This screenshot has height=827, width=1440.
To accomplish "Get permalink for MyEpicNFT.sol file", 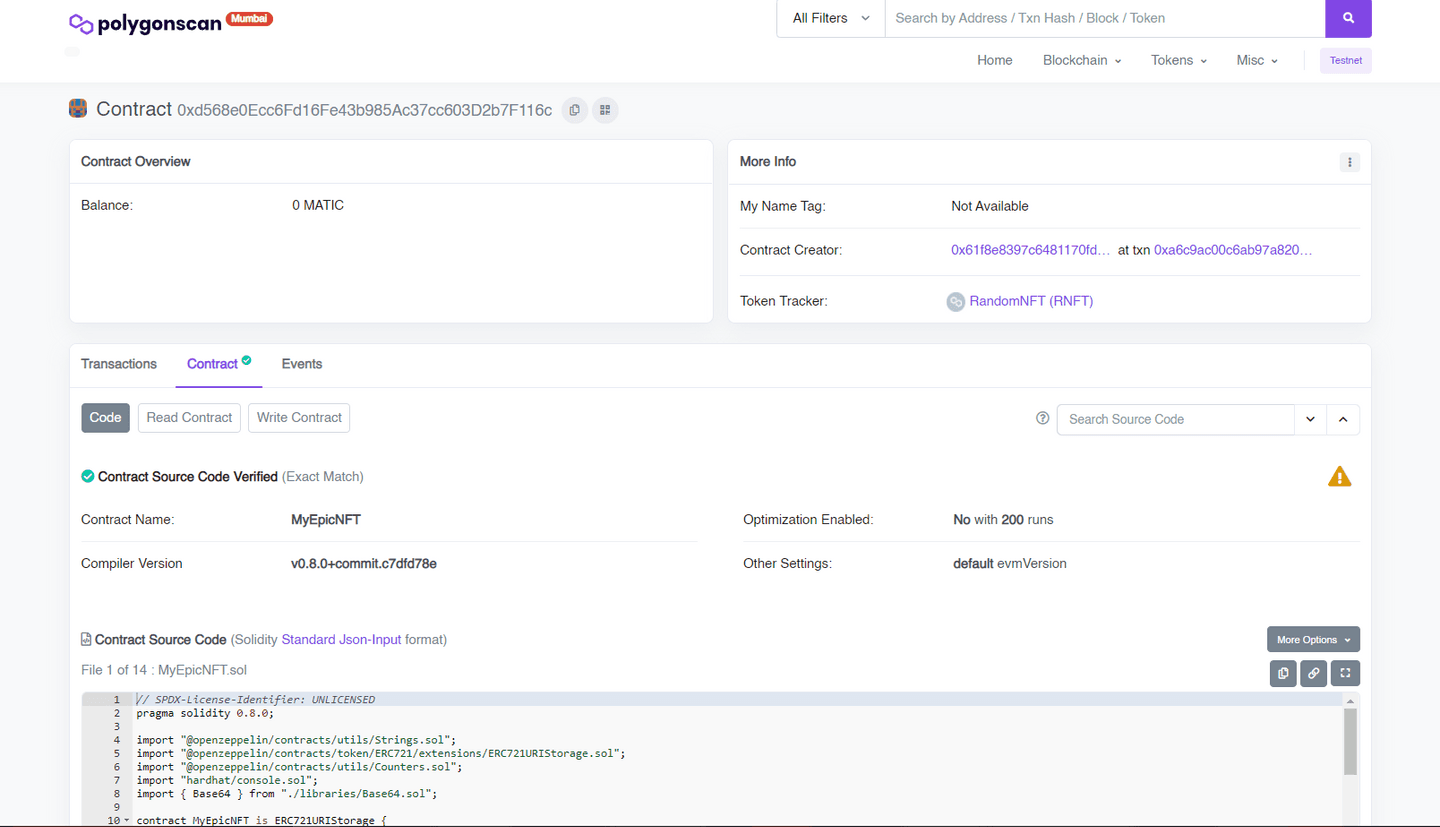I will (1314, 673).
